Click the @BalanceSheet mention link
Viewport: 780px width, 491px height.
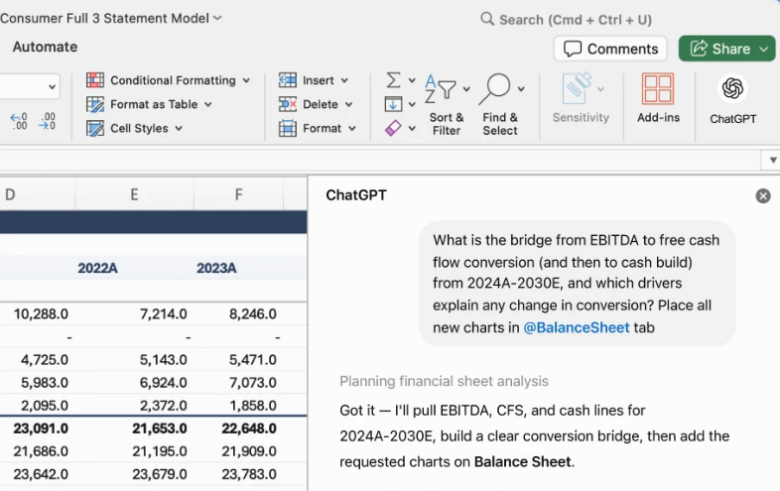(576, 327)
